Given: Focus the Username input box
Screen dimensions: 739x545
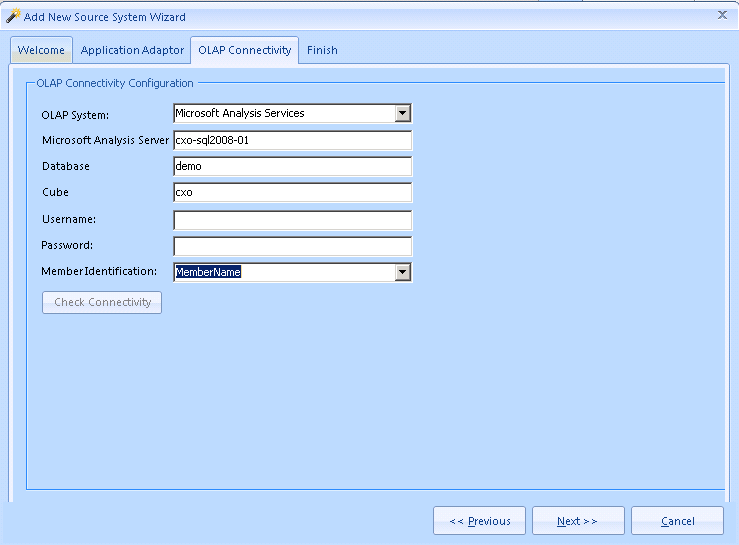Looking at the screenshot, I should pos(293,220).
